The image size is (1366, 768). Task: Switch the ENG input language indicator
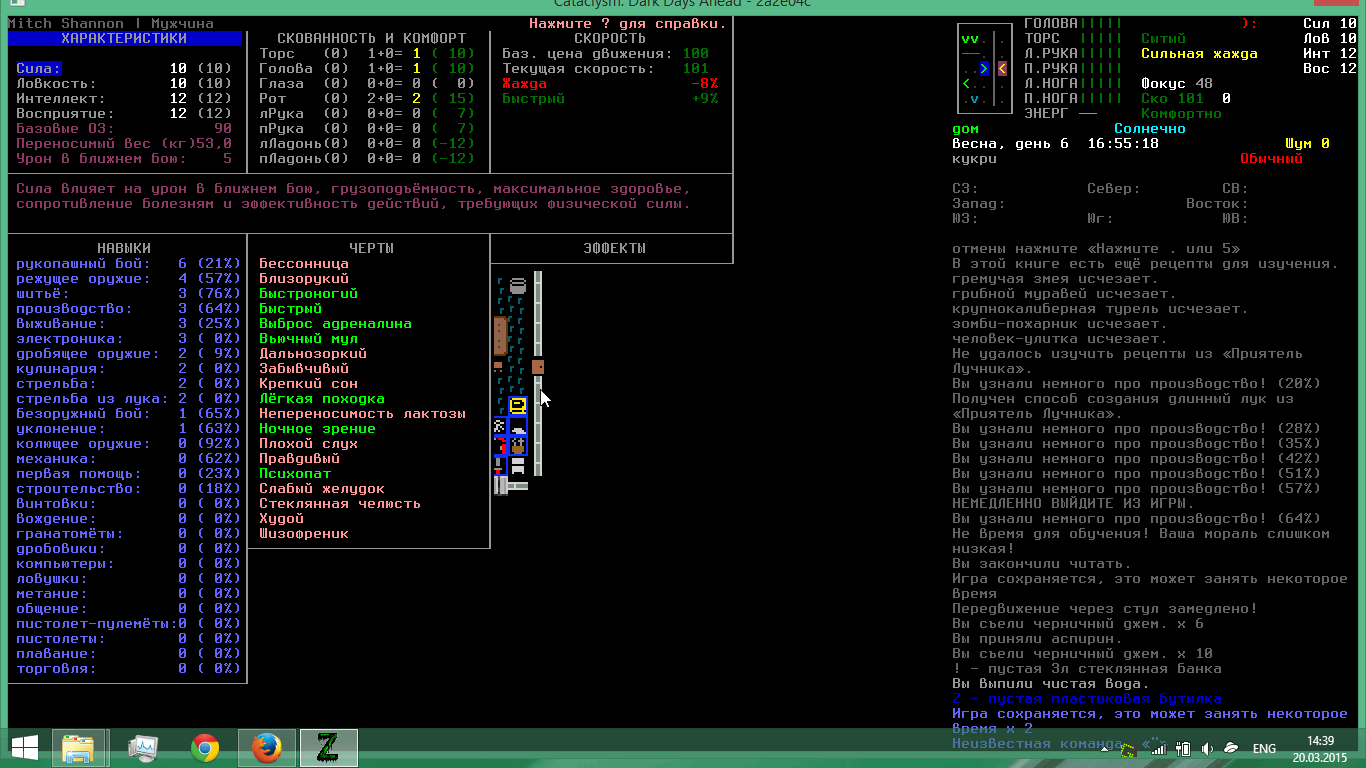[x=1264, y=748]
